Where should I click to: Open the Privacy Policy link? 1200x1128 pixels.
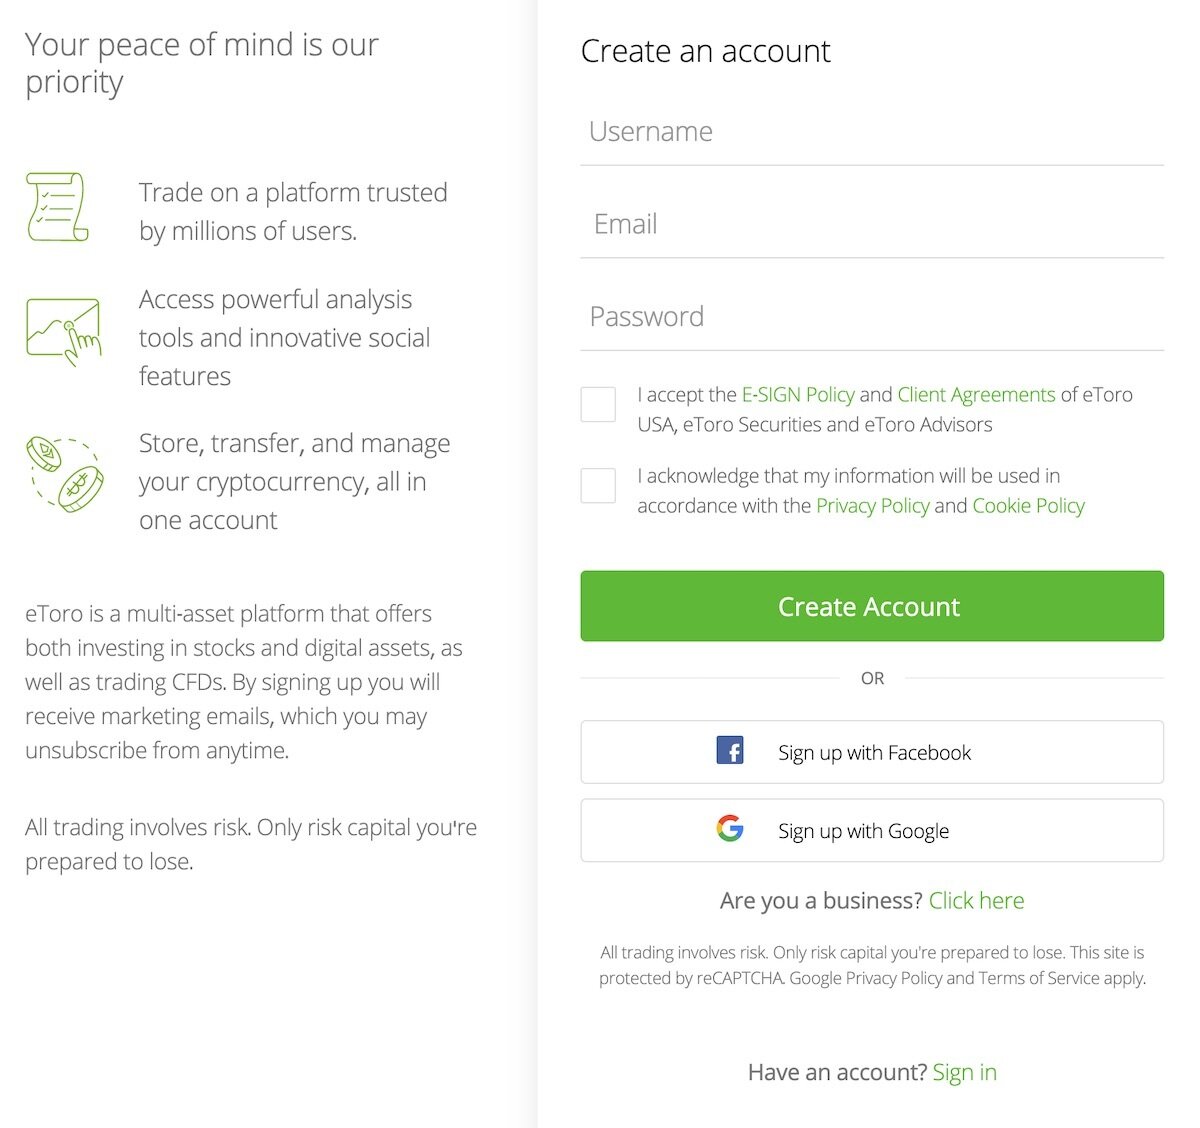click(872, 506)
